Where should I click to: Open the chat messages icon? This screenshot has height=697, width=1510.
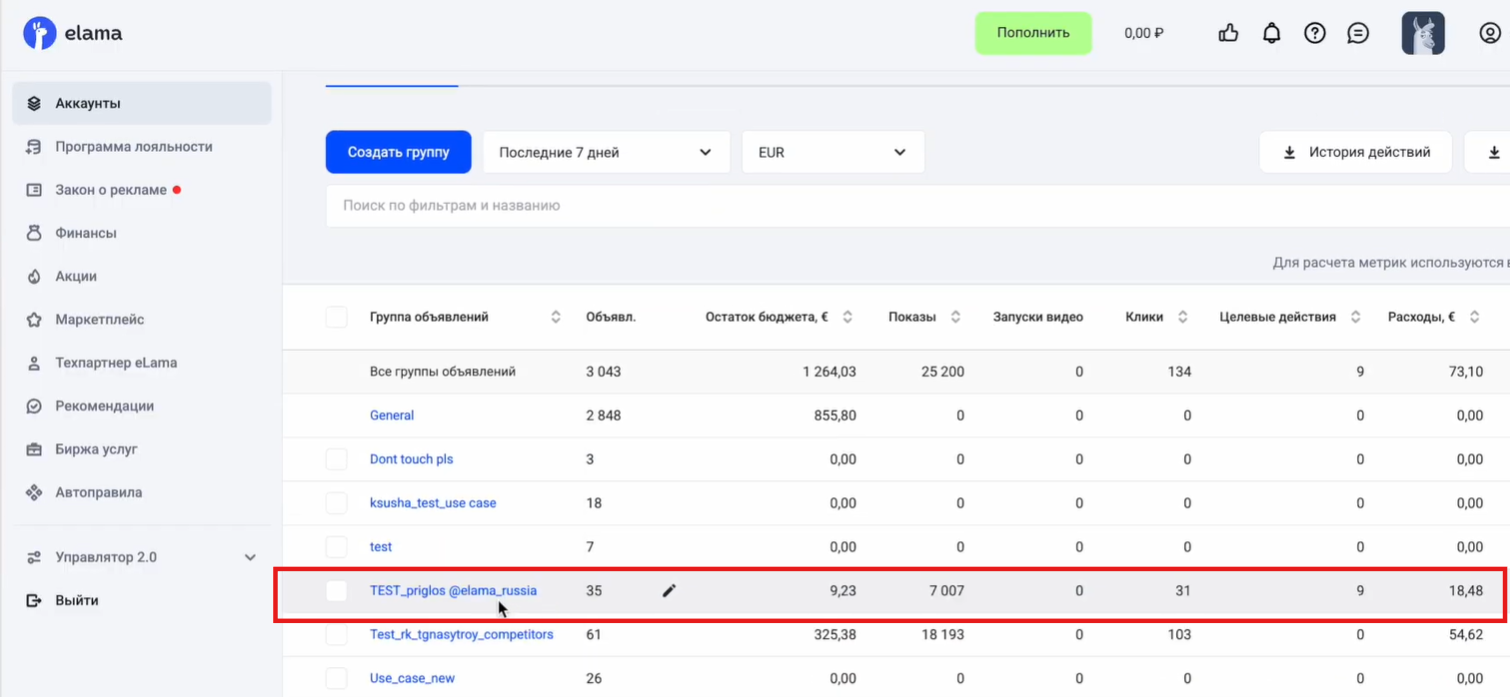click(1357, 33)
